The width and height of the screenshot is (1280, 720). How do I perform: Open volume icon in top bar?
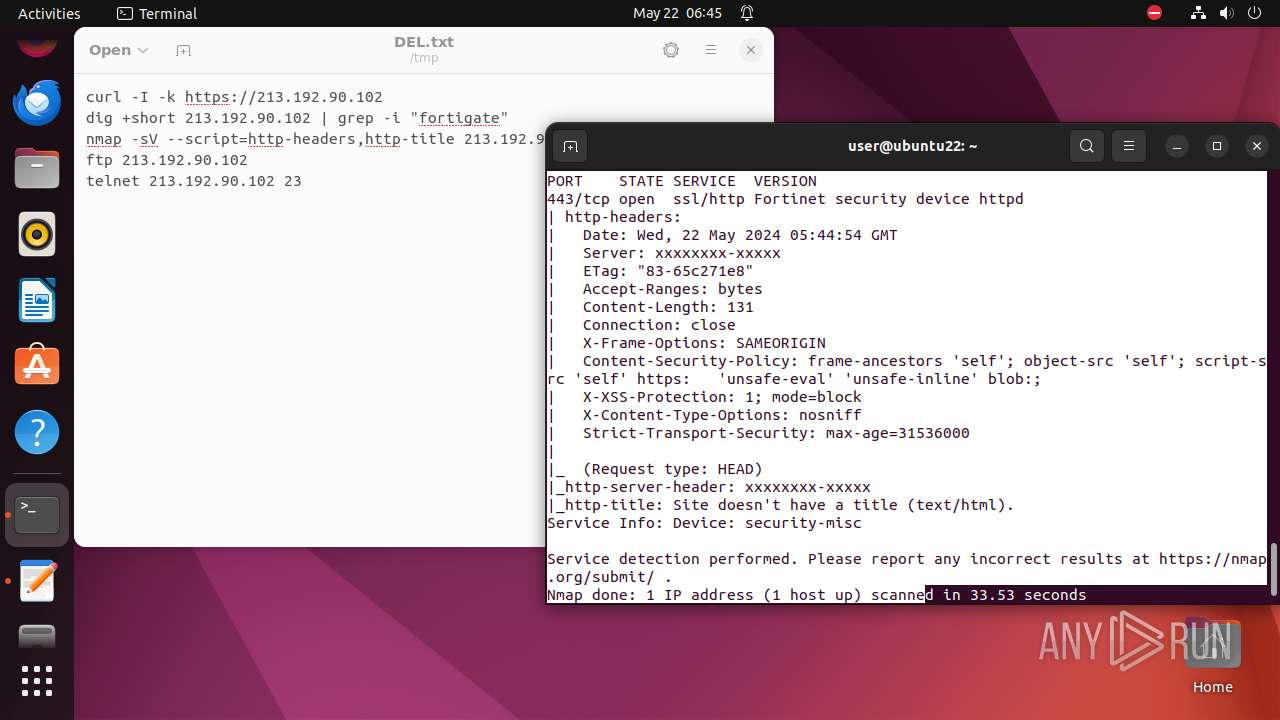1227,13
